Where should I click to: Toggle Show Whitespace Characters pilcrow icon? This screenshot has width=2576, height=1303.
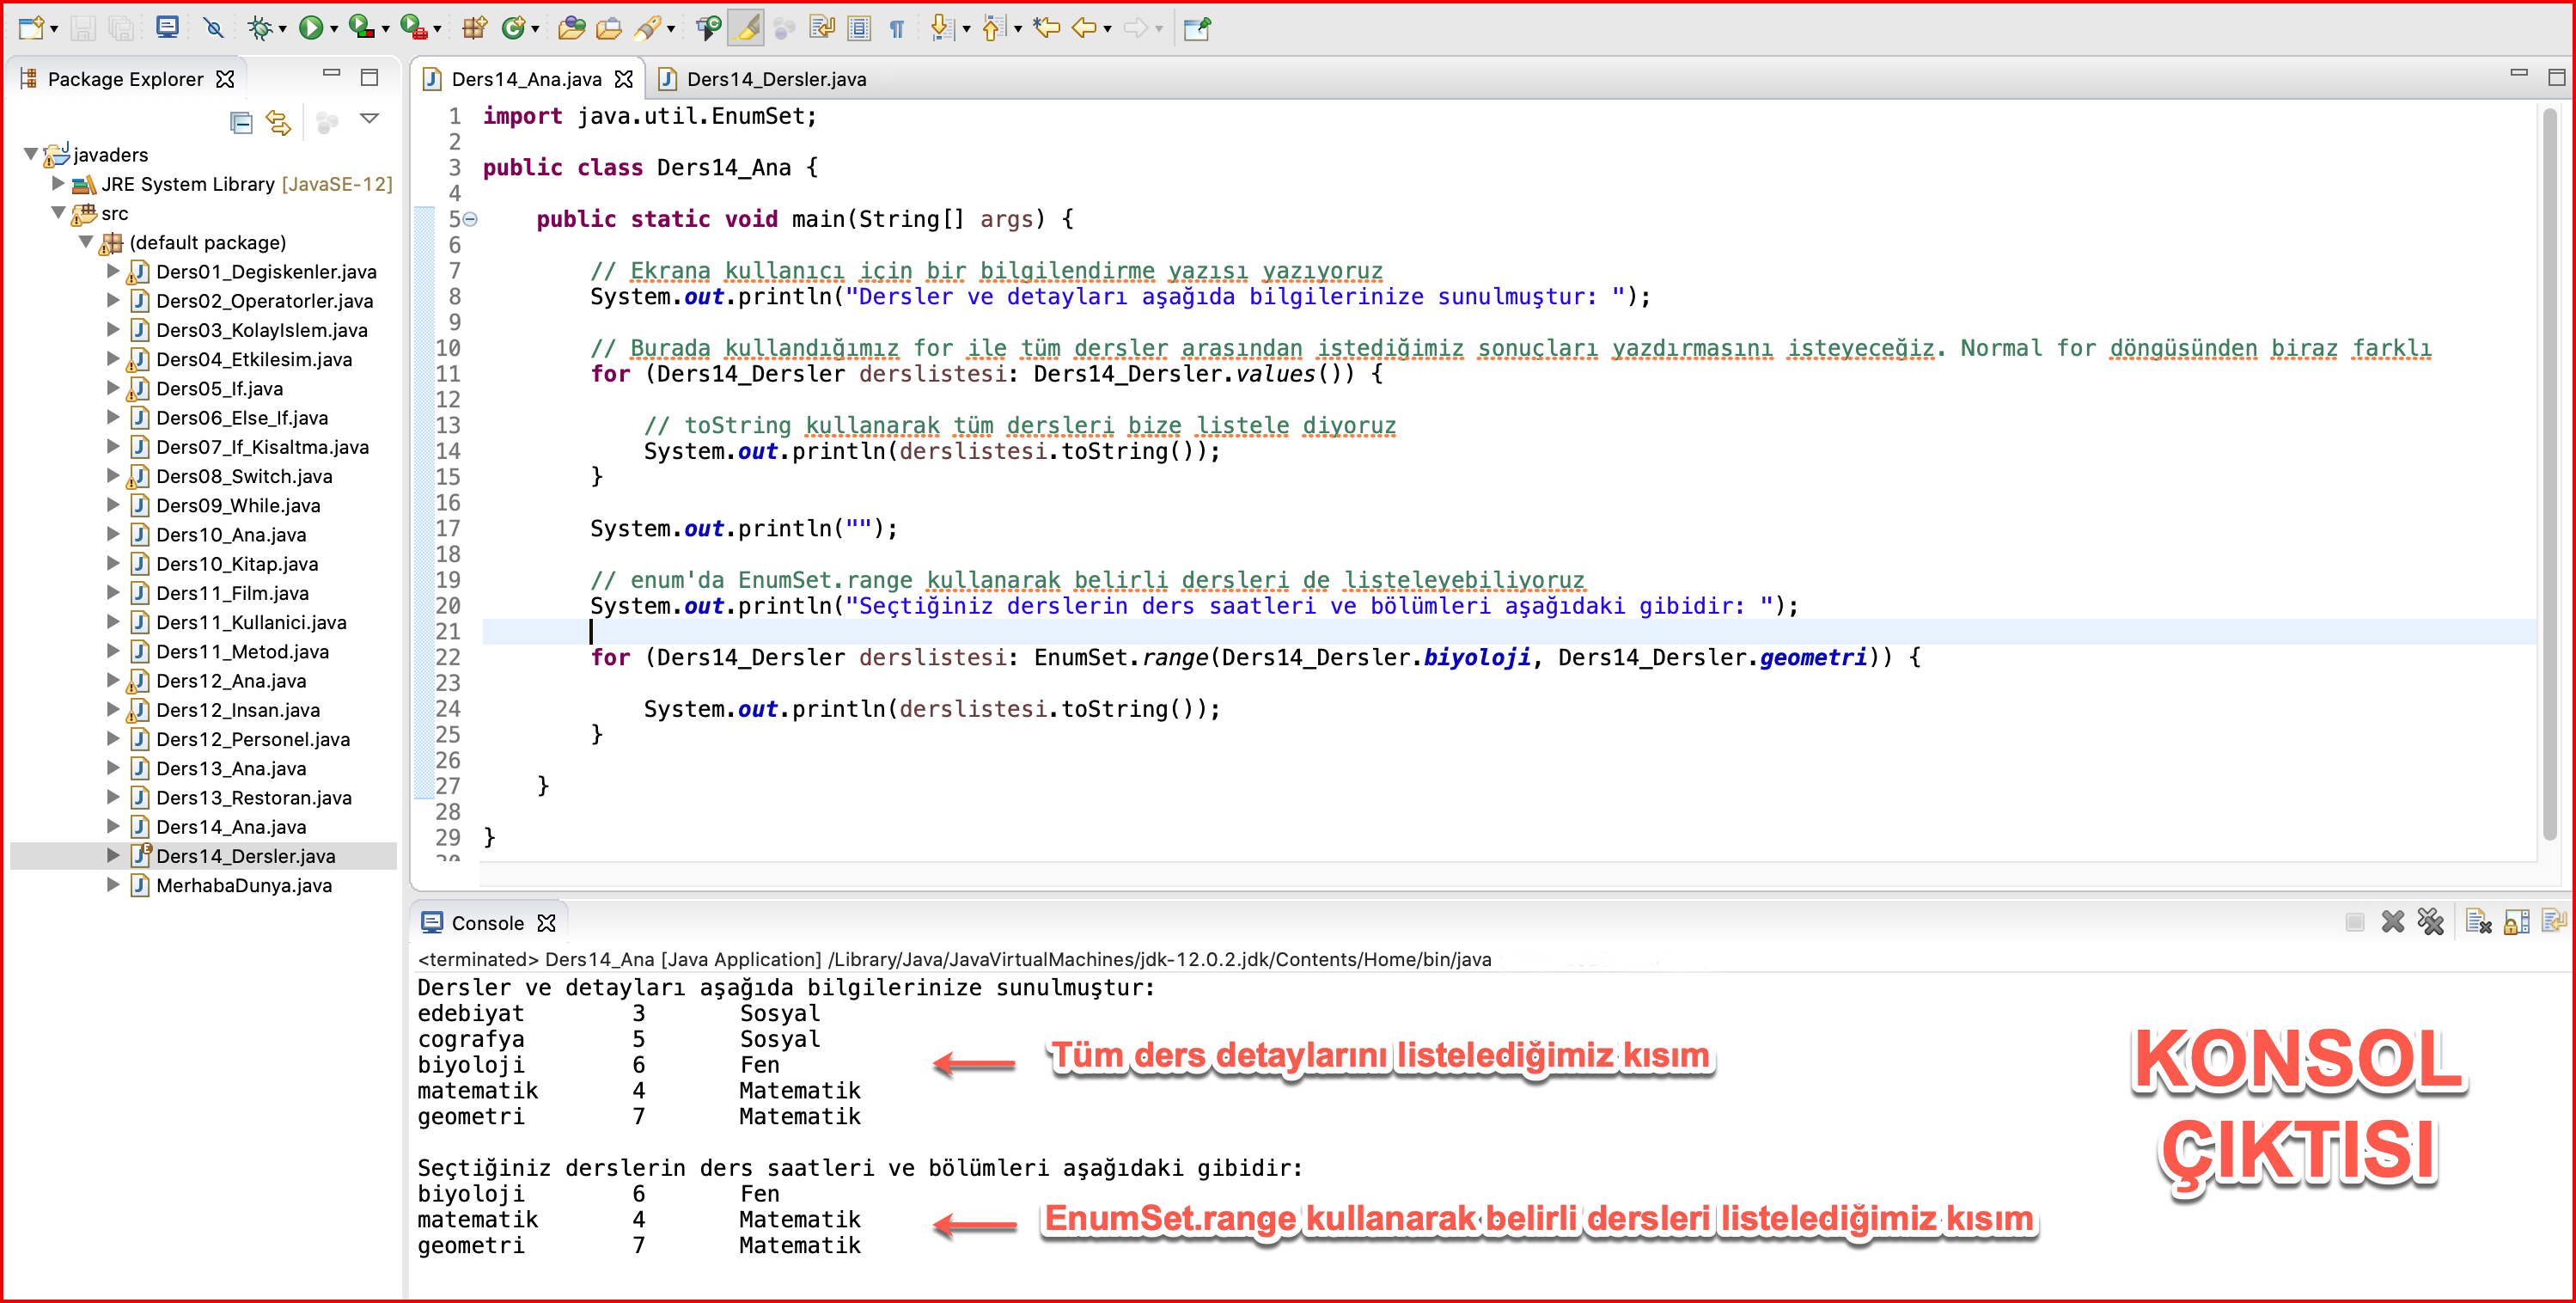click(x=897, y=28)
